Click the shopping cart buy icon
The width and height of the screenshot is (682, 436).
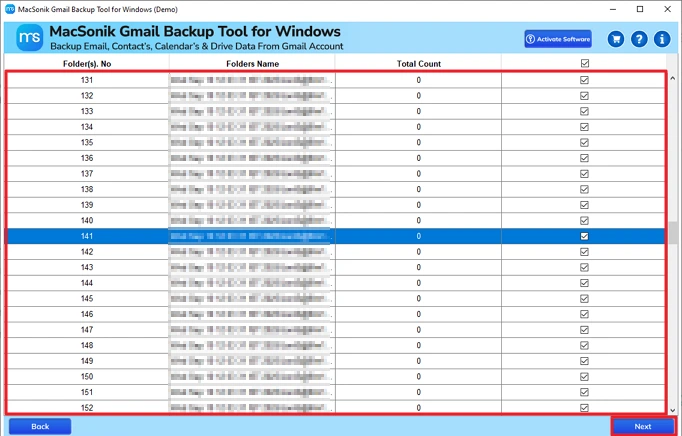point(616,39)
